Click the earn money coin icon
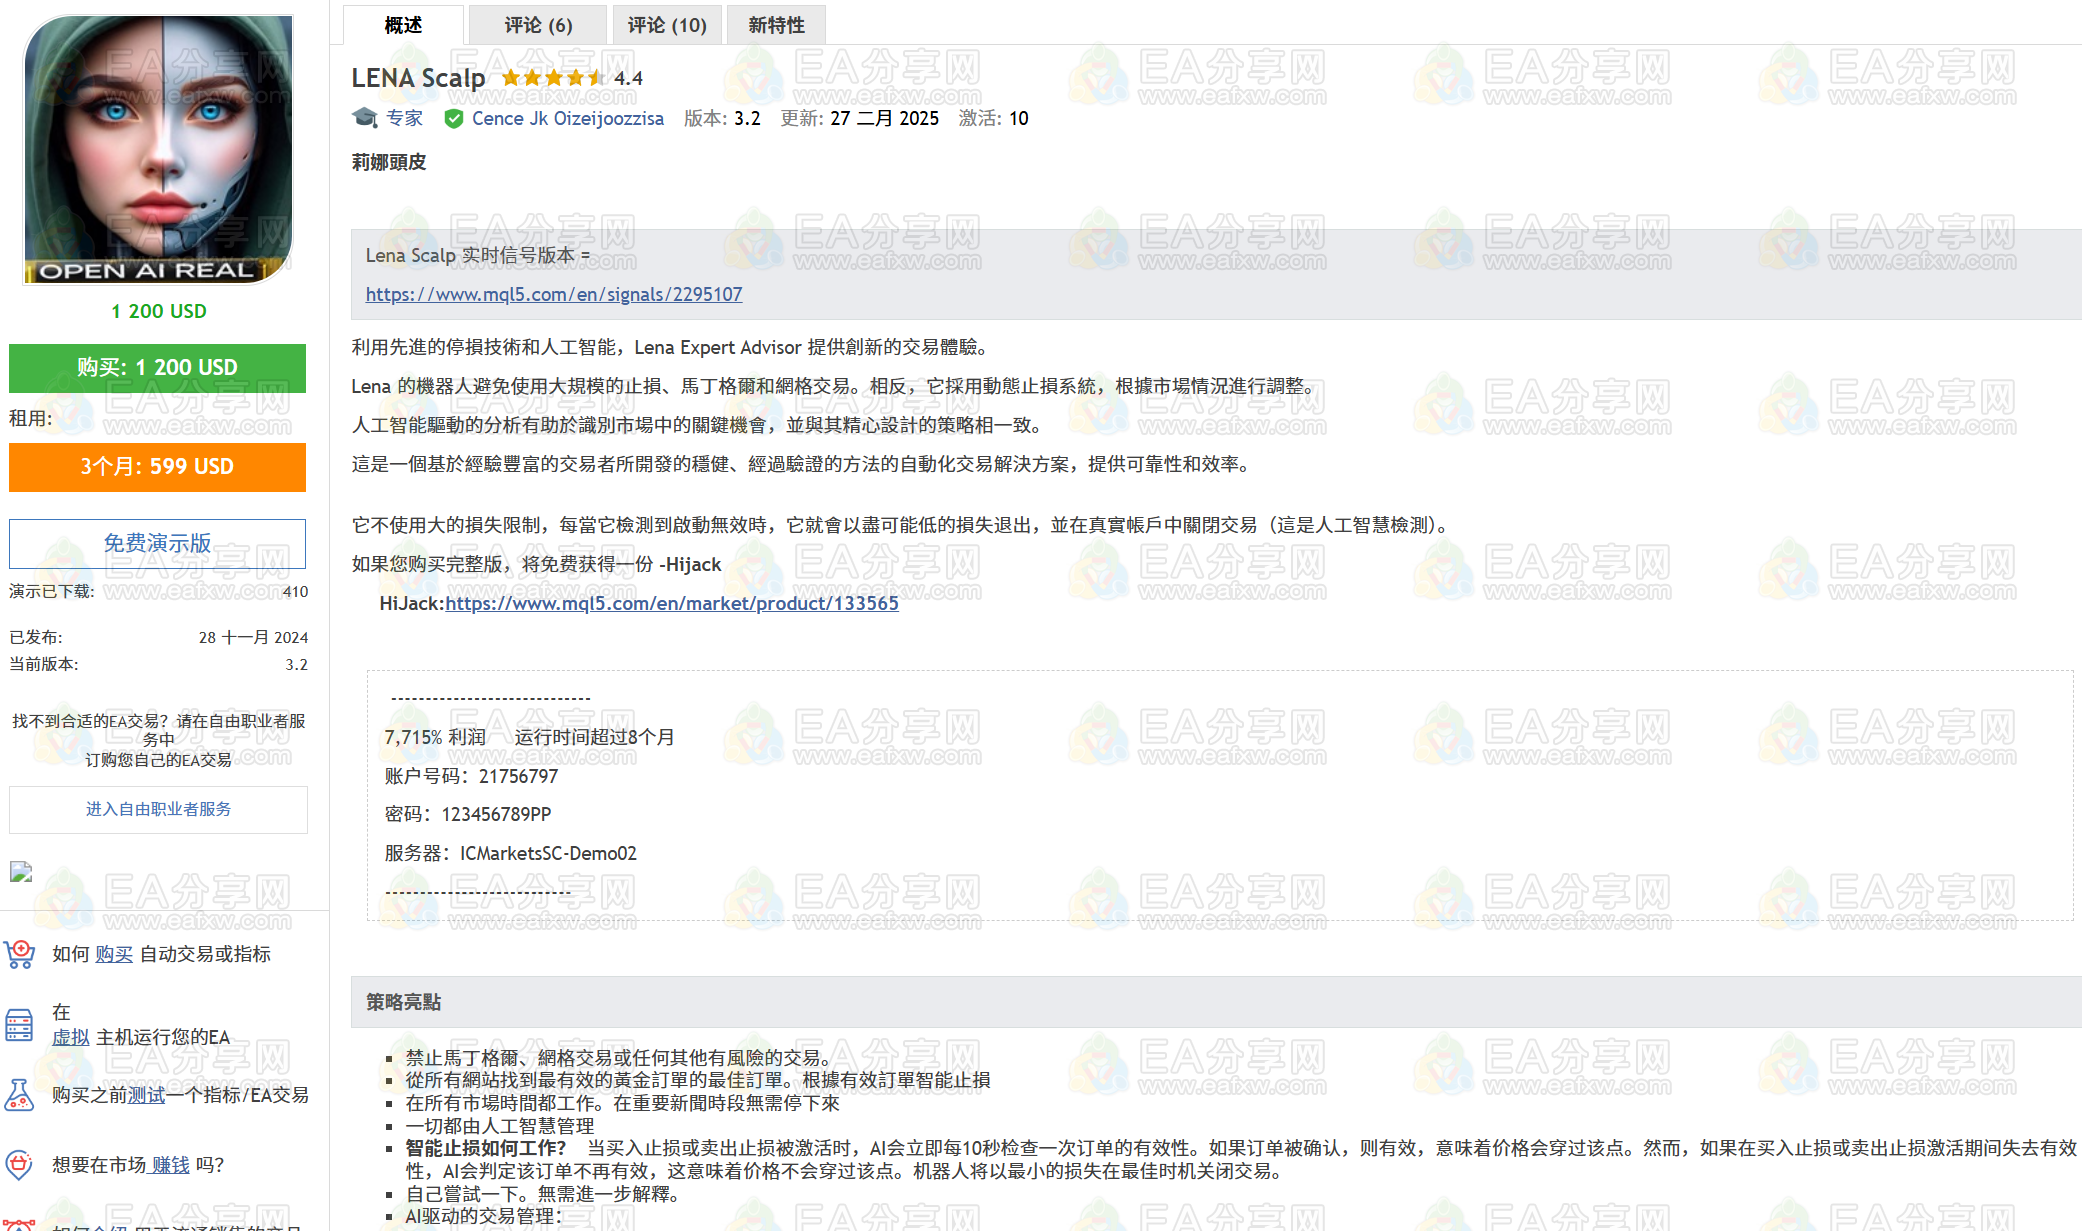 pyautogui.click(x=19, y=1165)
